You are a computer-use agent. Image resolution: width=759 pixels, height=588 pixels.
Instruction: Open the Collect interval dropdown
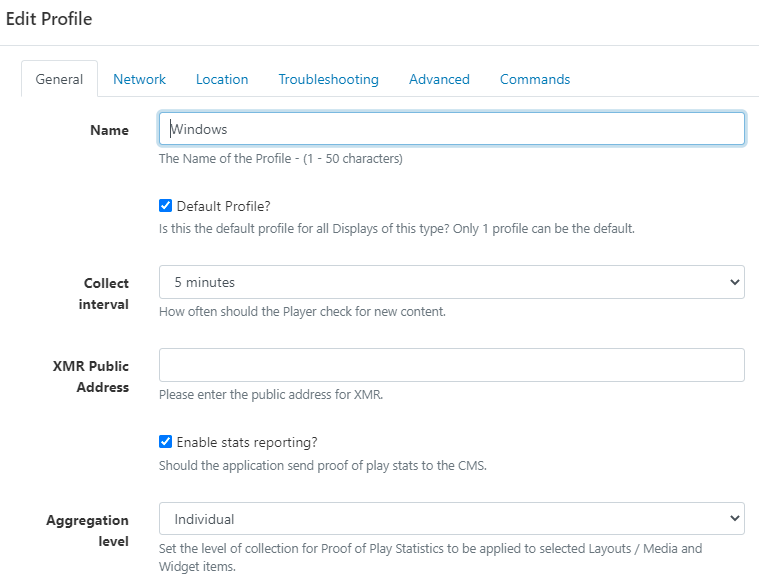pyautogui.click(x=452, y=282)
